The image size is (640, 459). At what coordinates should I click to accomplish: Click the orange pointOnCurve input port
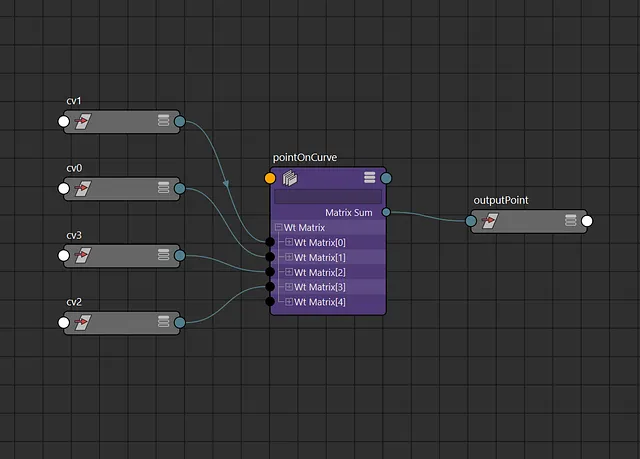(270, 178)
